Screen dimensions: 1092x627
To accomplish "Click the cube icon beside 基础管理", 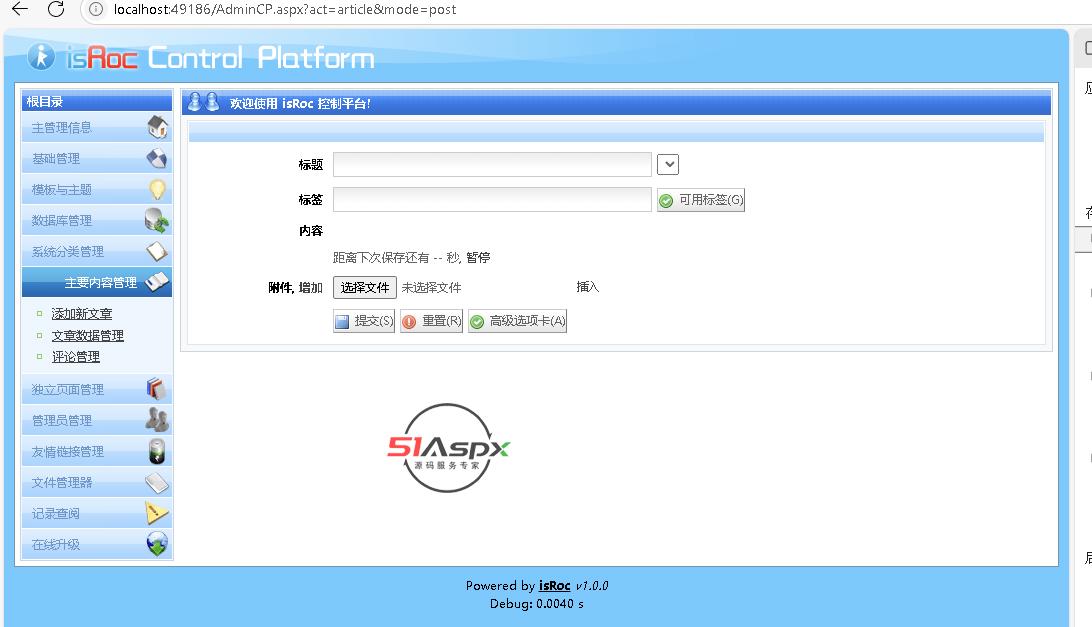I will 157,159.
